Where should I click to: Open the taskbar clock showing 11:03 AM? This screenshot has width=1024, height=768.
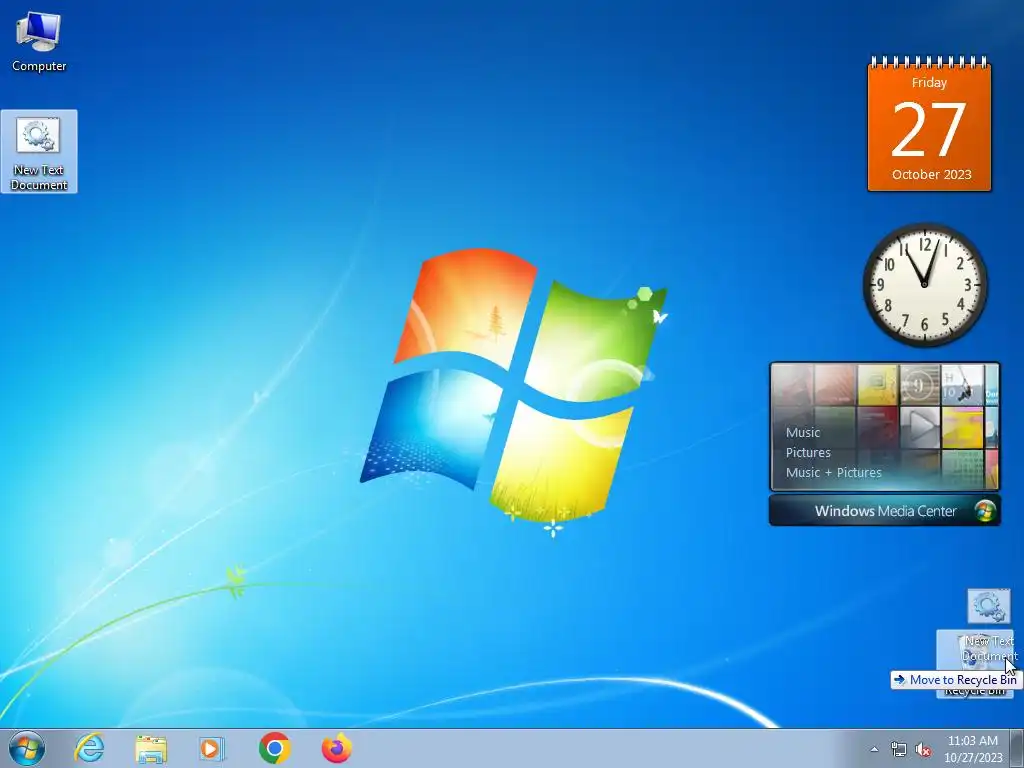tap(973, 749)
